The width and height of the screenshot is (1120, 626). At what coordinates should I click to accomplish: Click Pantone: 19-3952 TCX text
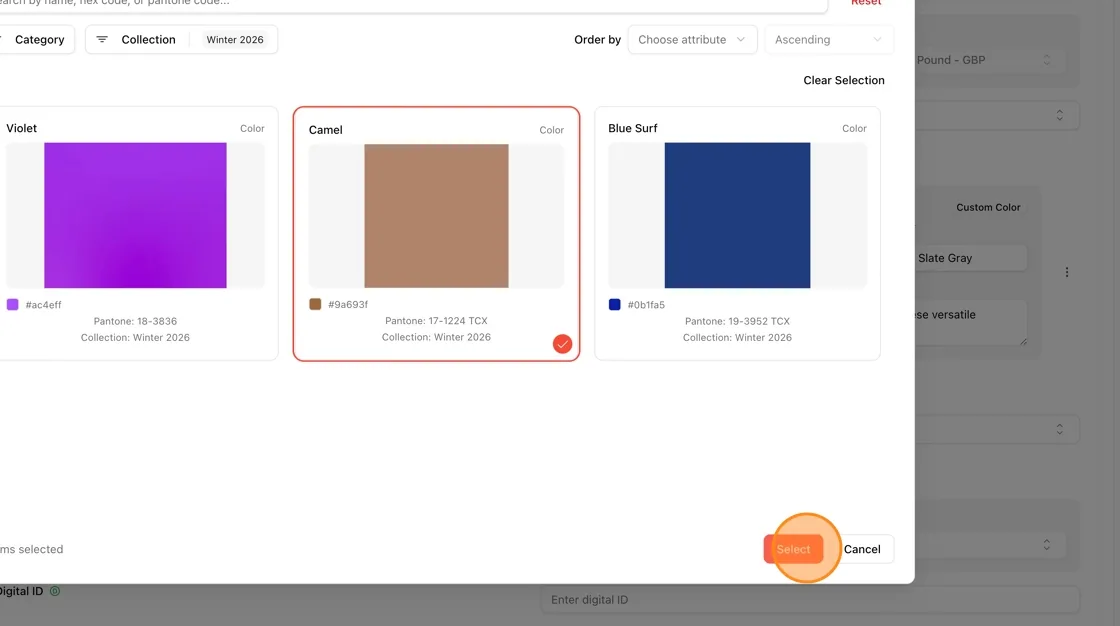(737, 321)
